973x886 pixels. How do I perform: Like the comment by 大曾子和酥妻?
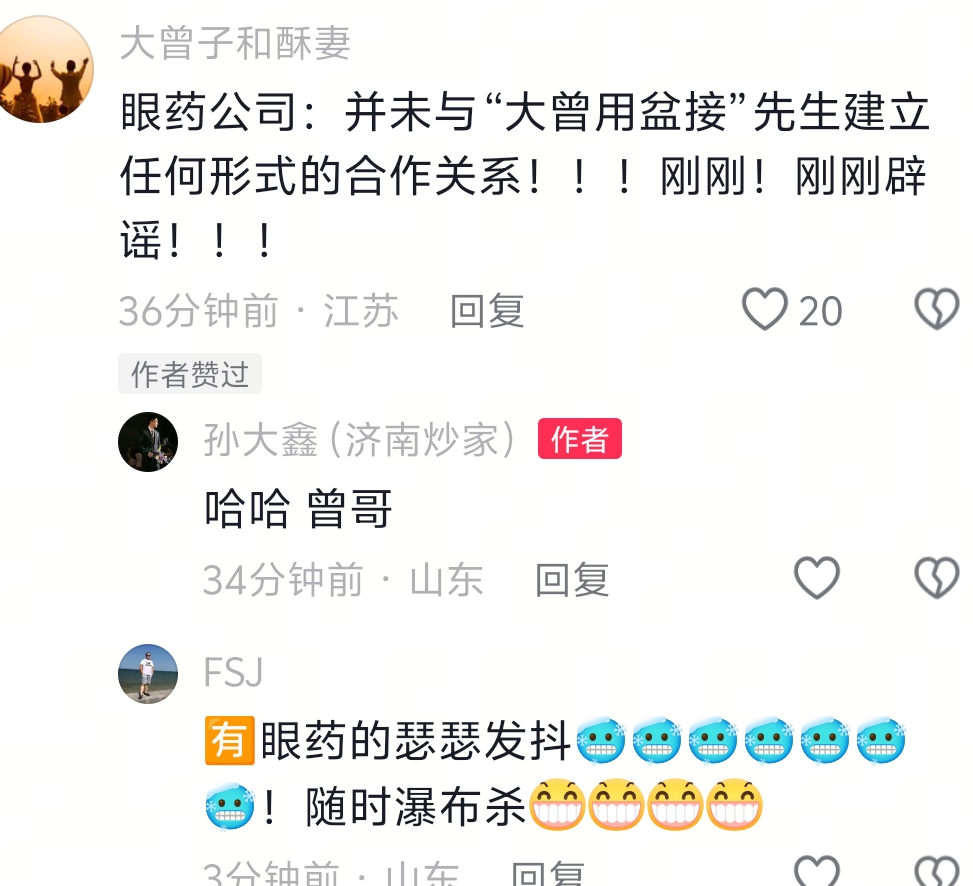tap(765, 309)
